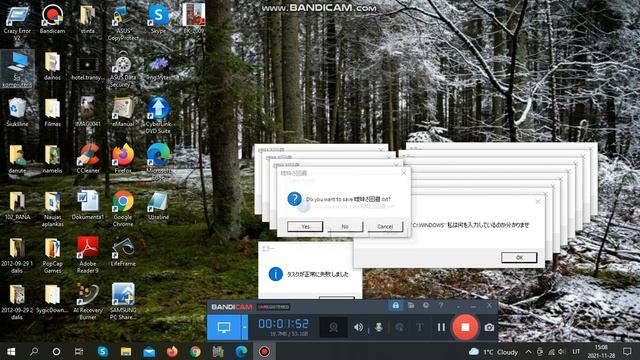Close the save confirmation dialog

pos(404,173)
